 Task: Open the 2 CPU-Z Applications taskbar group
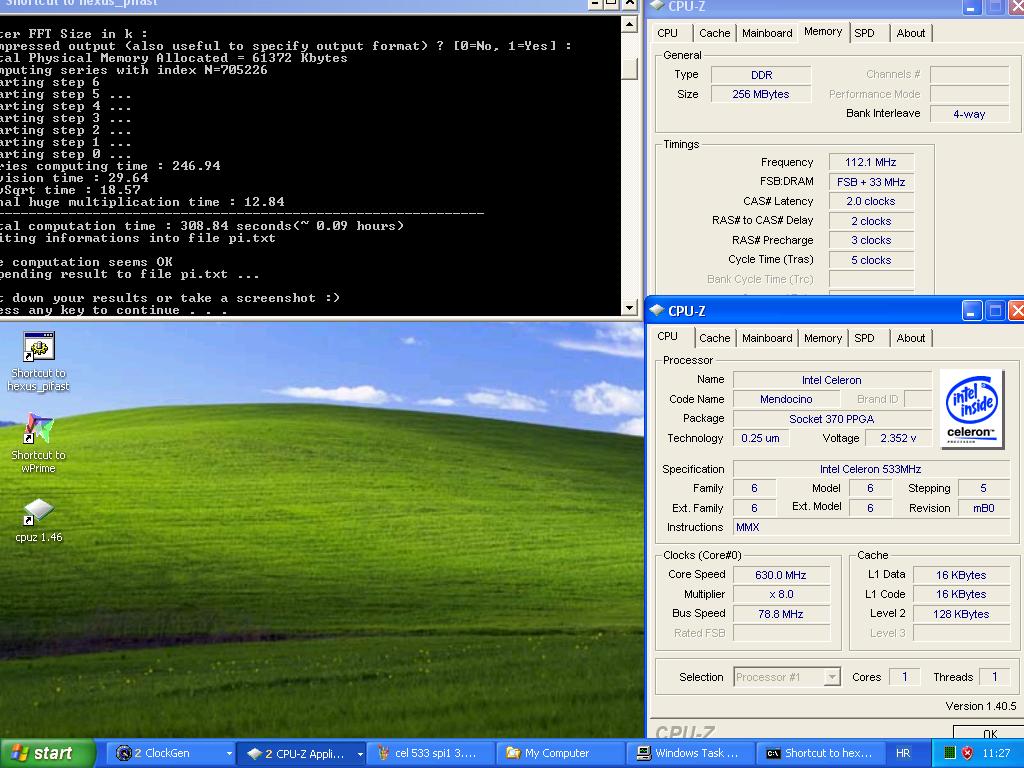pyautogui.click(x=299, y=753)
